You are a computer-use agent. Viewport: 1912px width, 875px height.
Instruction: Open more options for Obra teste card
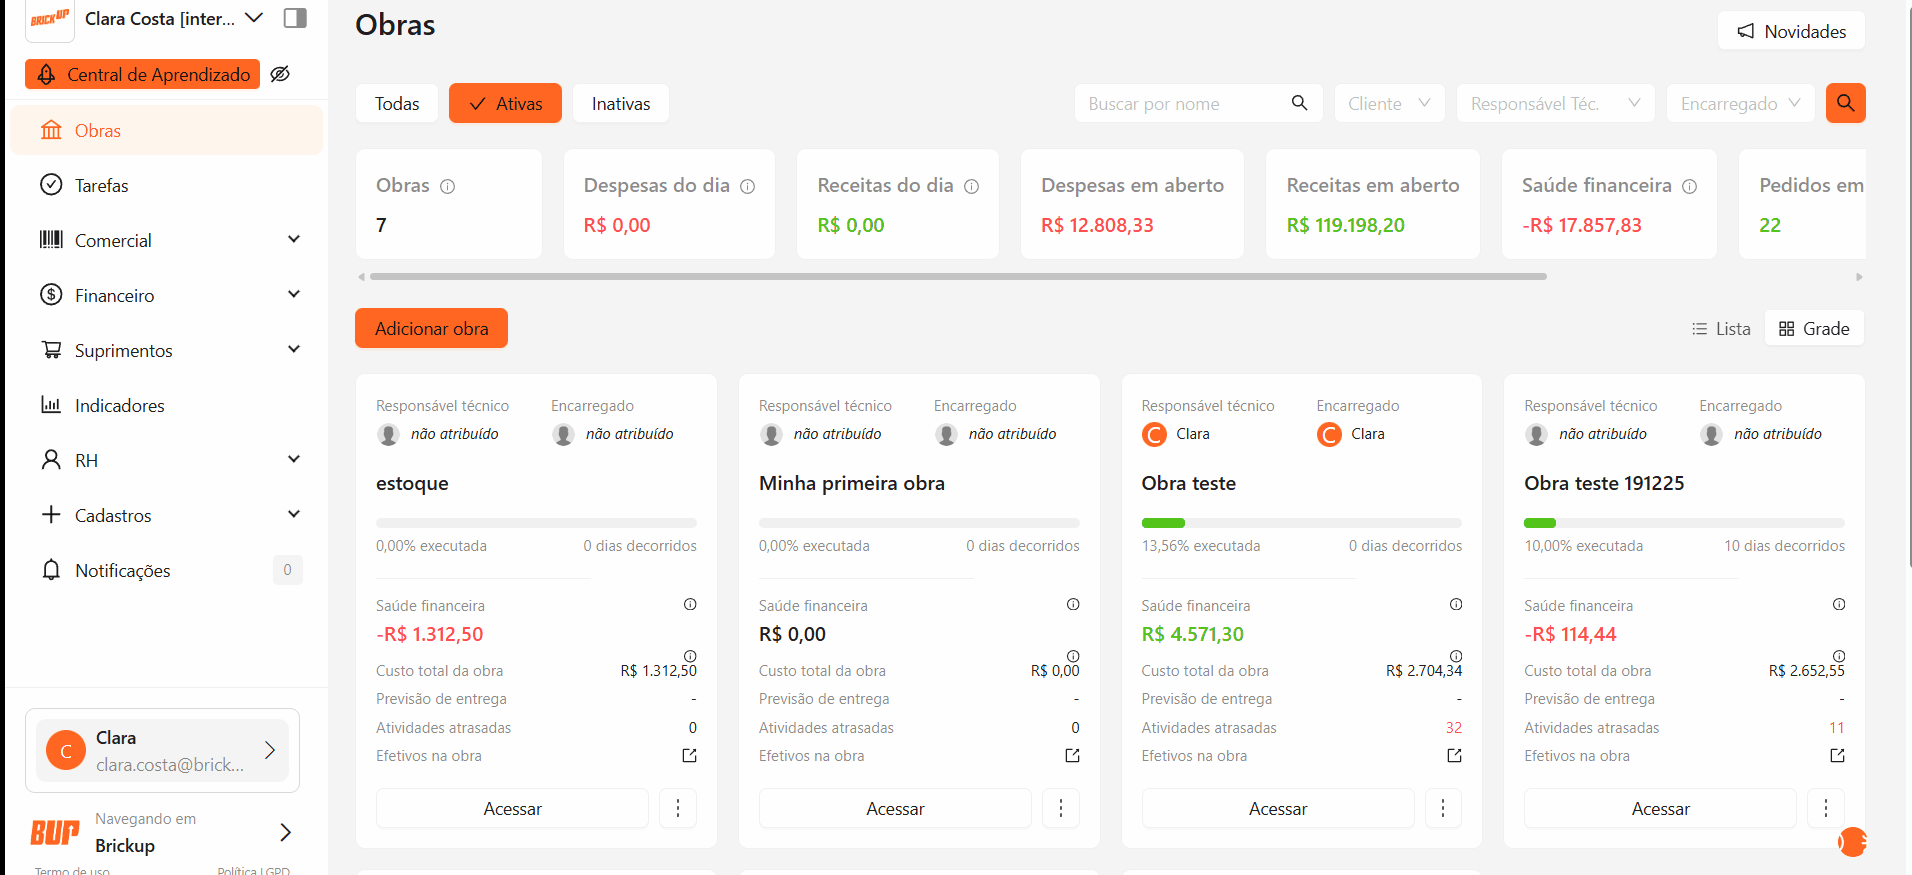(x=1442, y=808)
